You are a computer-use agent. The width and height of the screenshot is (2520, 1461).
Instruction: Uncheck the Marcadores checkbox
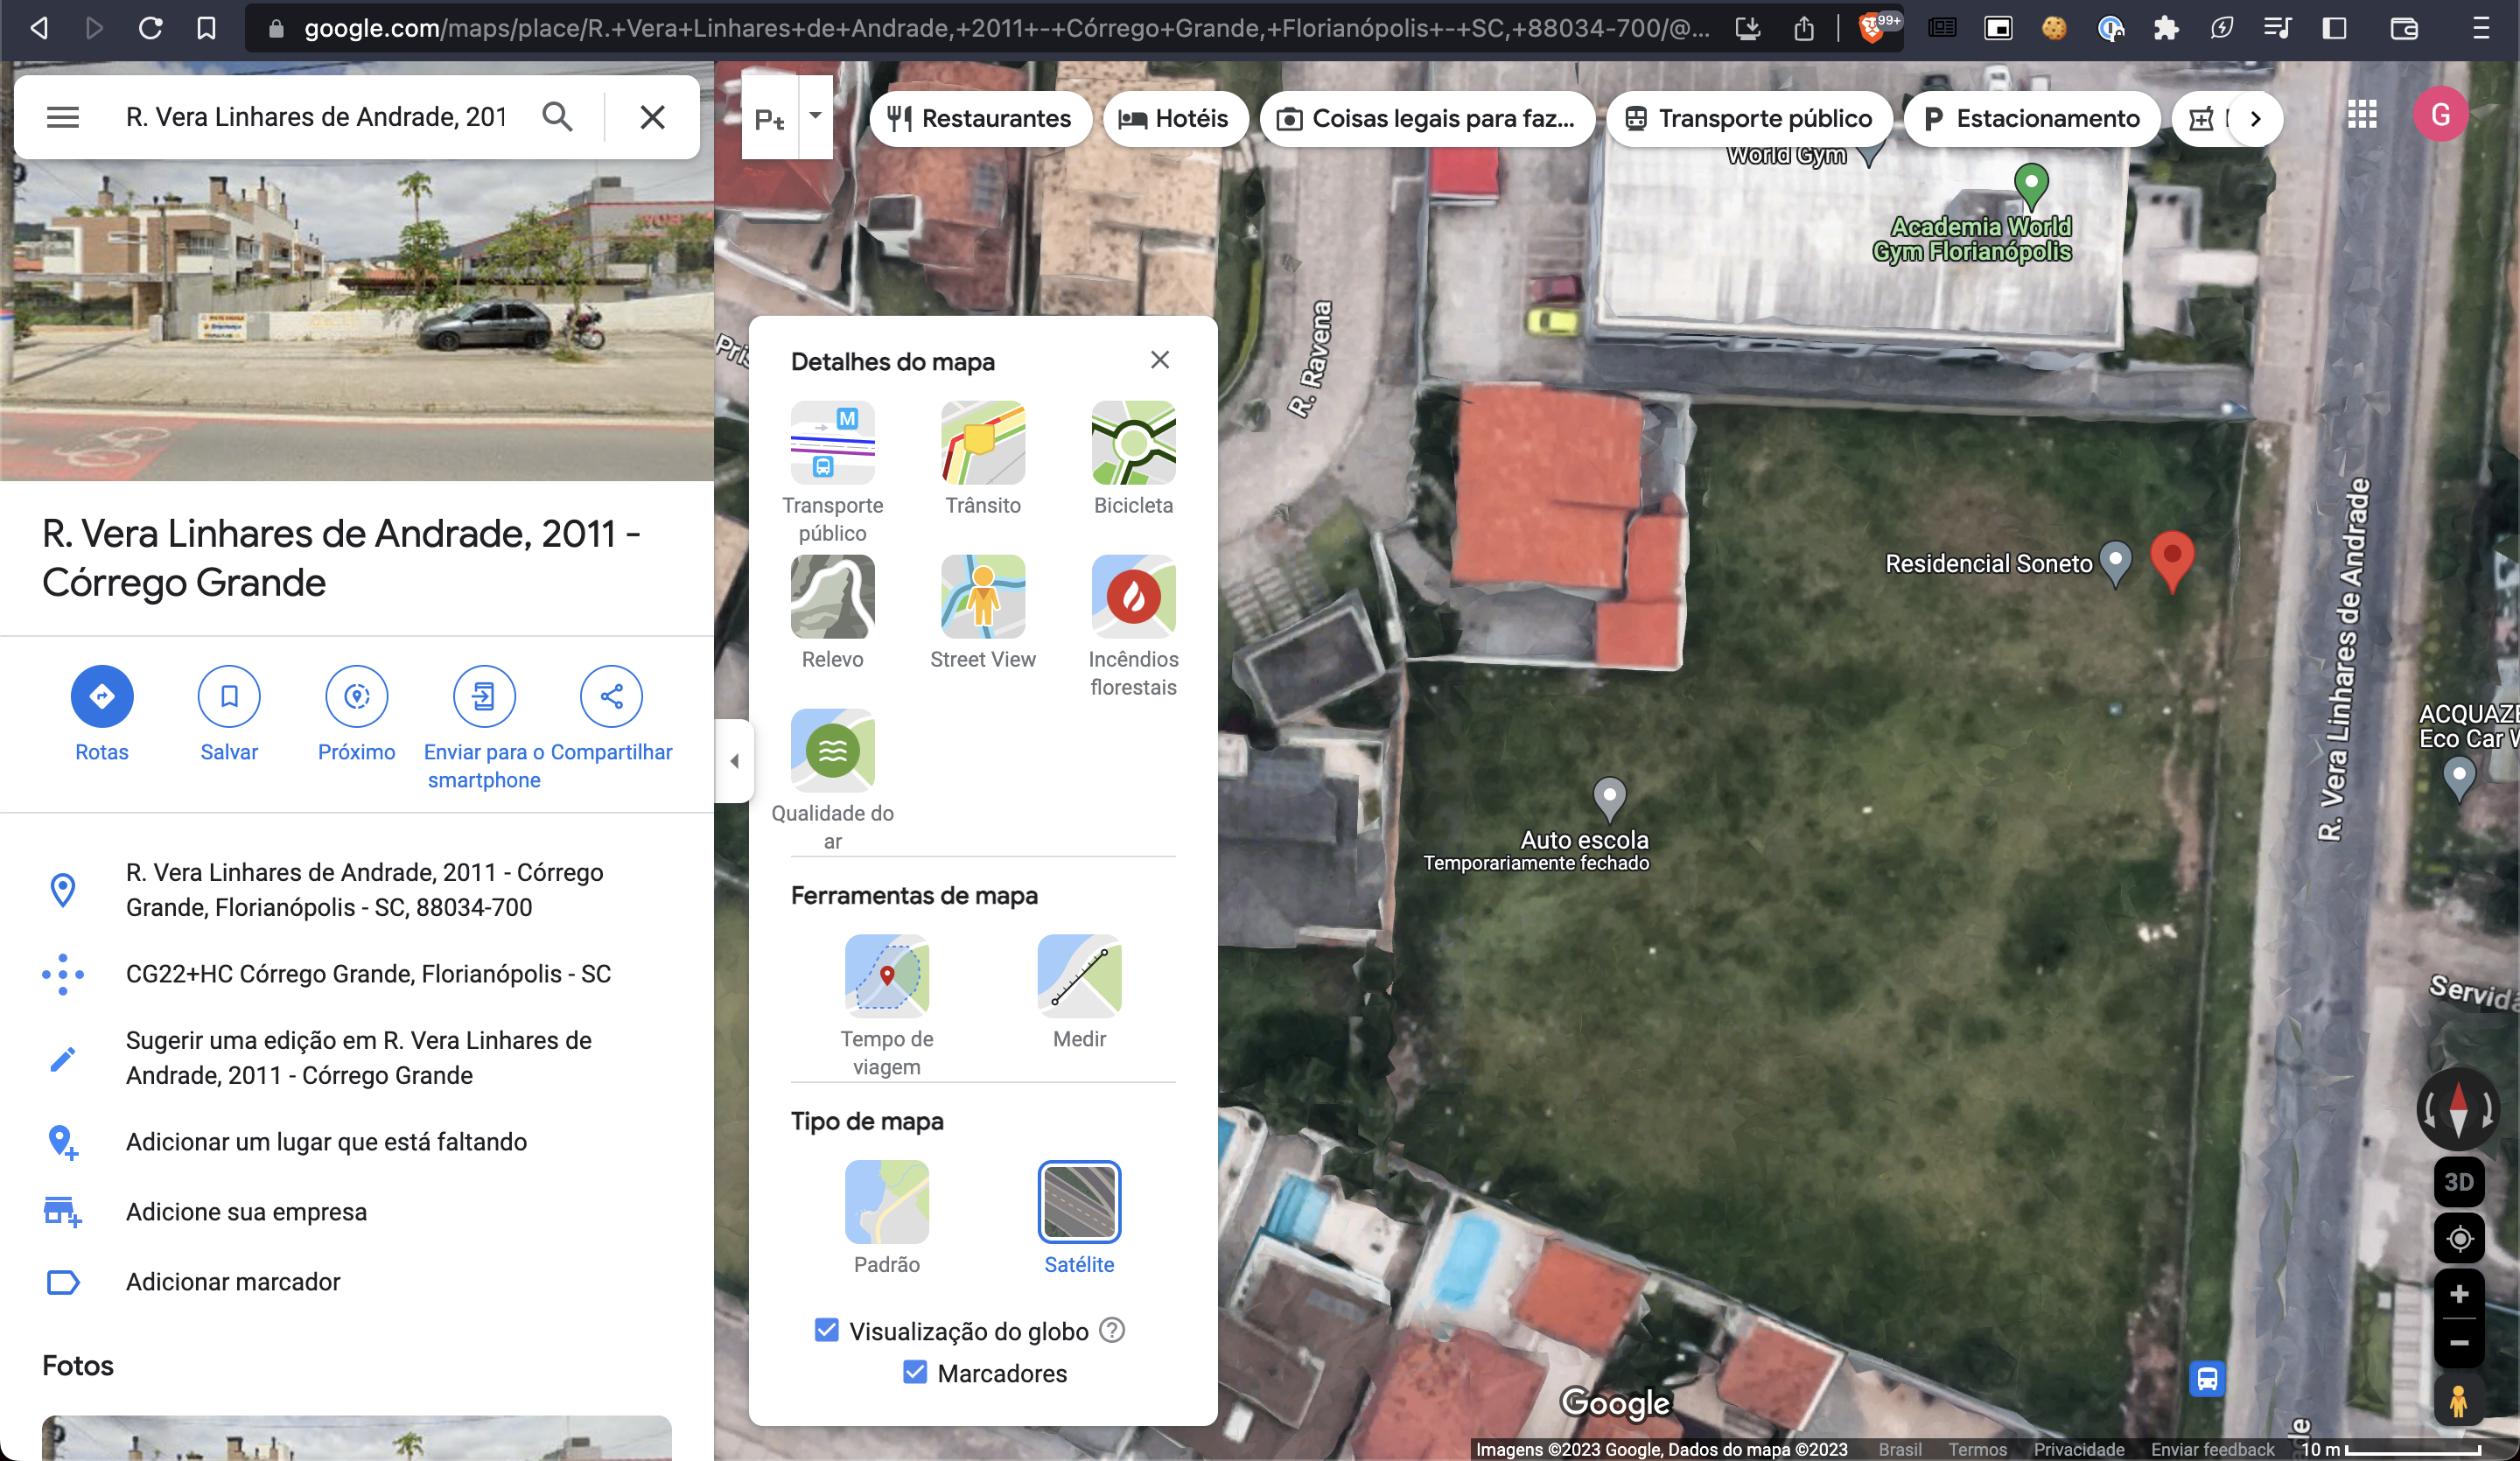pos(914,1372)
